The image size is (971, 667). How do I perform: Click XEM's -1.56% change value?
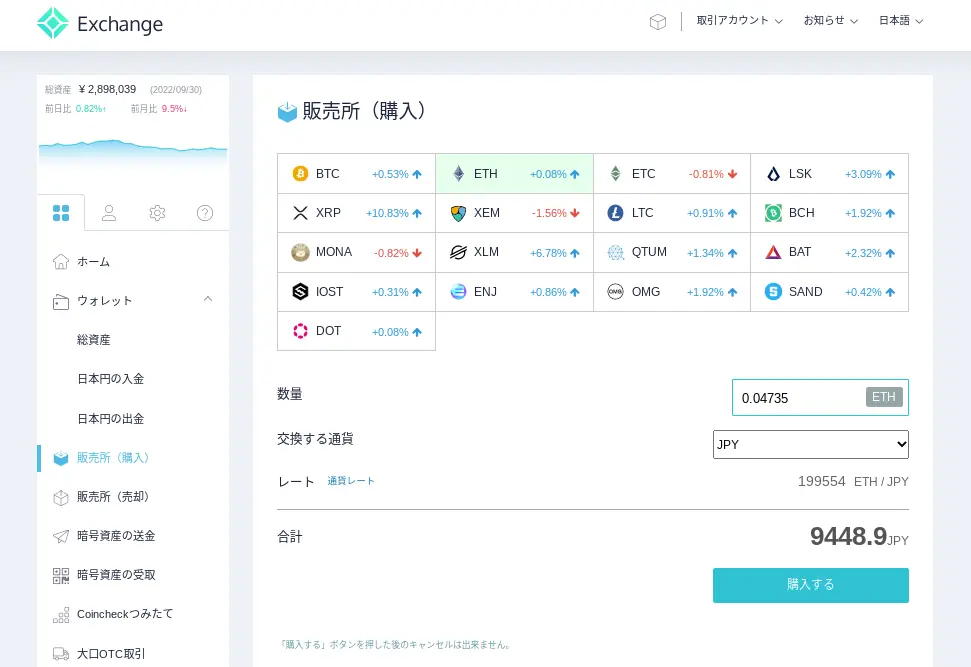[549, 214]
